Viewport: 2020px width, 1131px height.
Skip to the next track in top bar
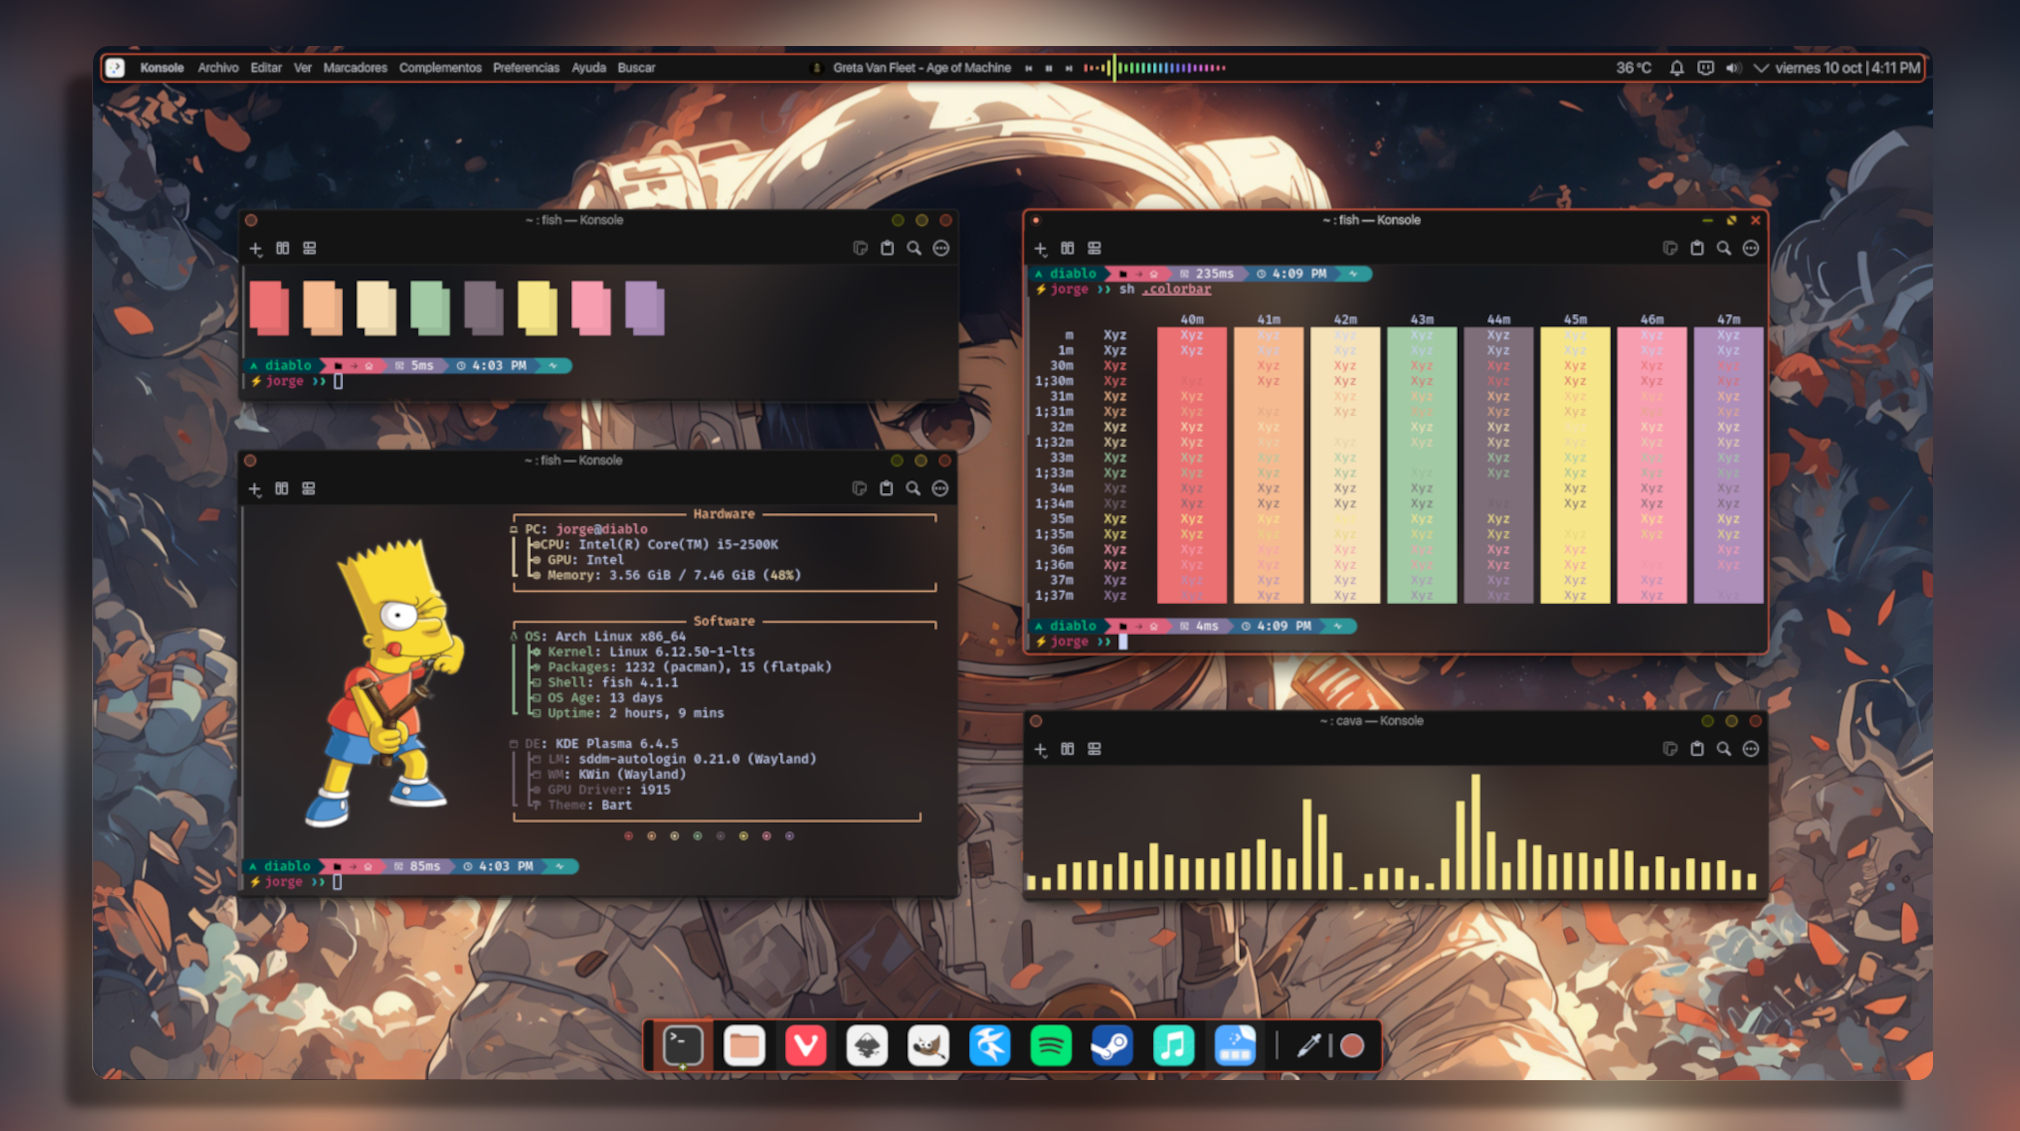(1068, 68)
